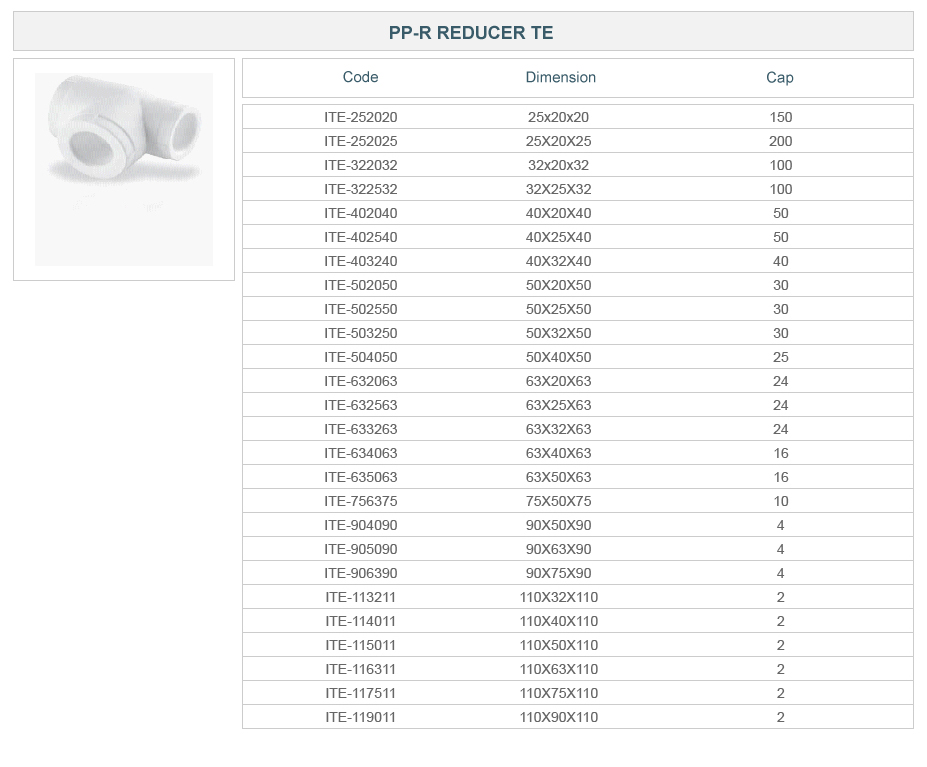This screenshot has width=927, height=767.
Task: Click the Cap column header
Action: (779, 77)
